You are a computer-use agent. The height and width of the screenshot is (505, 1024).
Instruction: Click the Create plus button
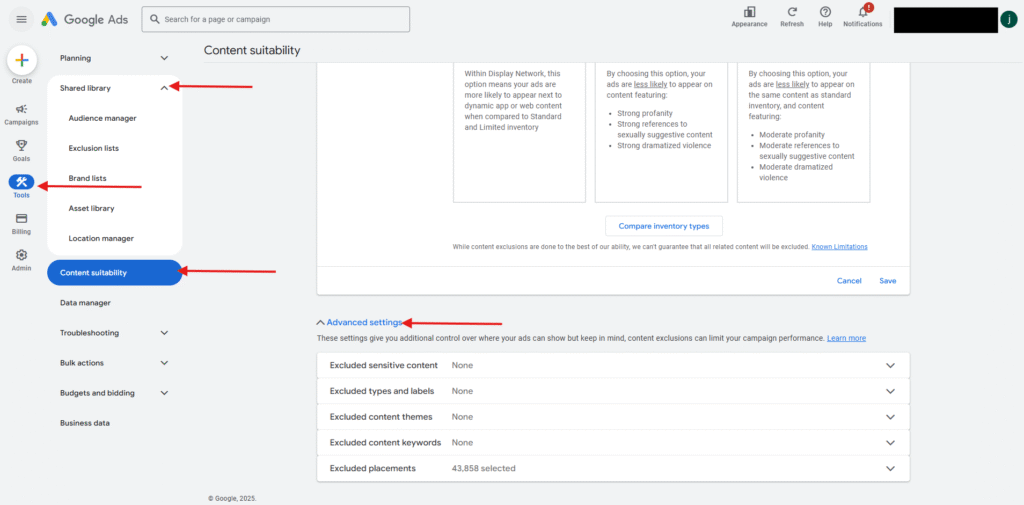tap(22, 60)
